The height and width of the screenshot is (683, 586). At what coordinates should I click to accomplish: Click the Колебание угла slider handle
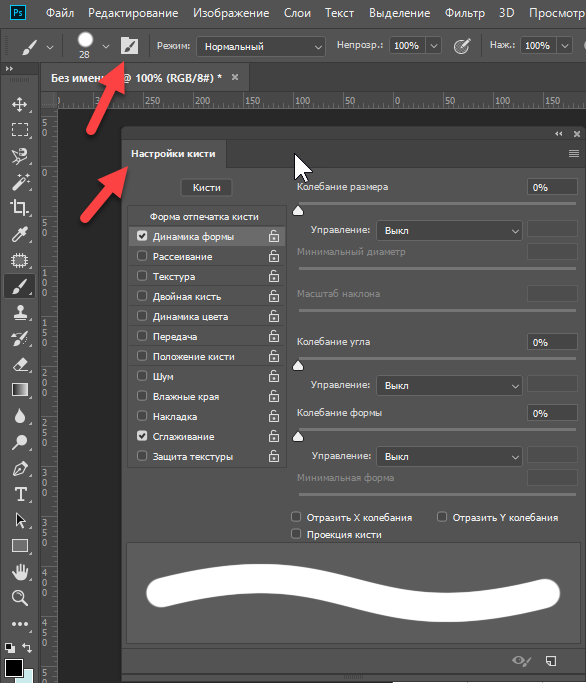298,366
